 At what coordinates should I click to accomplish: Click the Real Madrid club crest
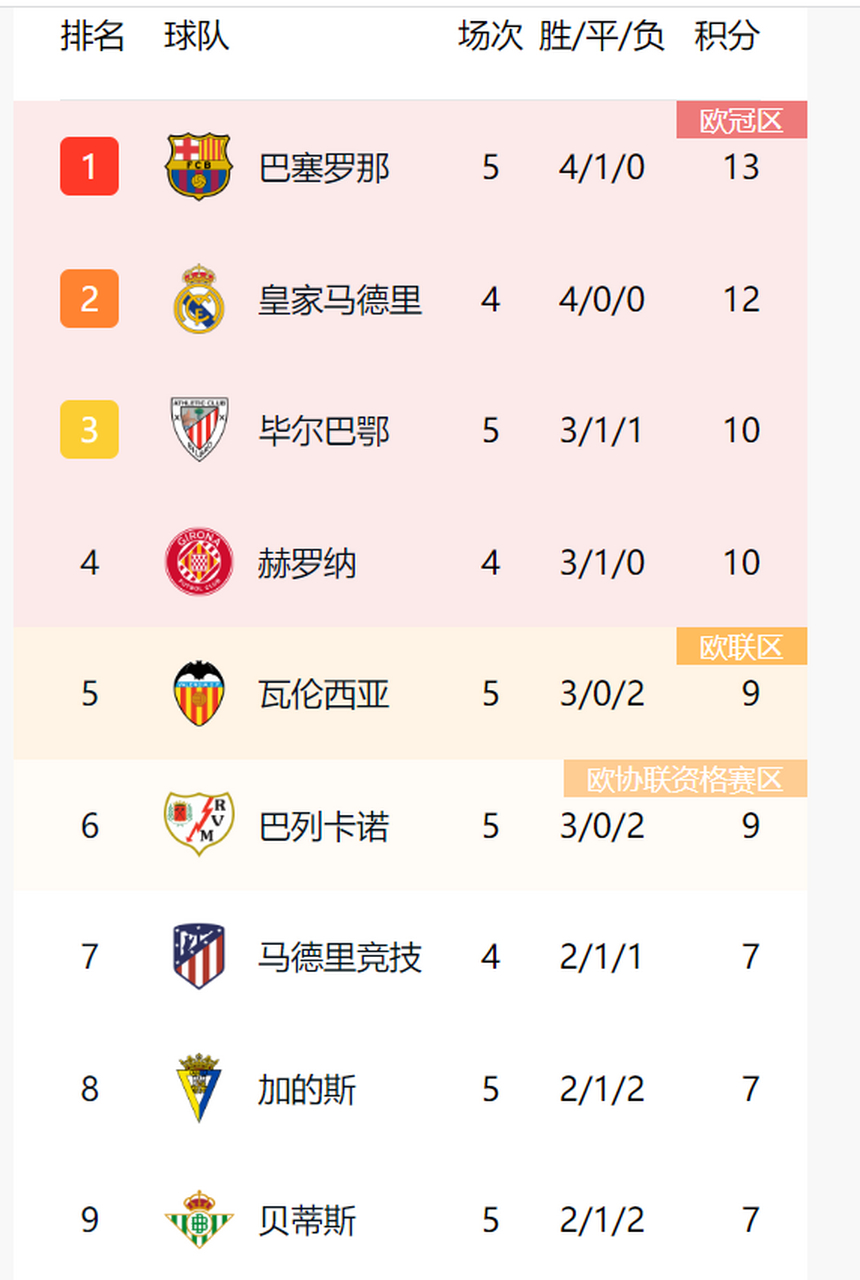(x=198, y=299)
